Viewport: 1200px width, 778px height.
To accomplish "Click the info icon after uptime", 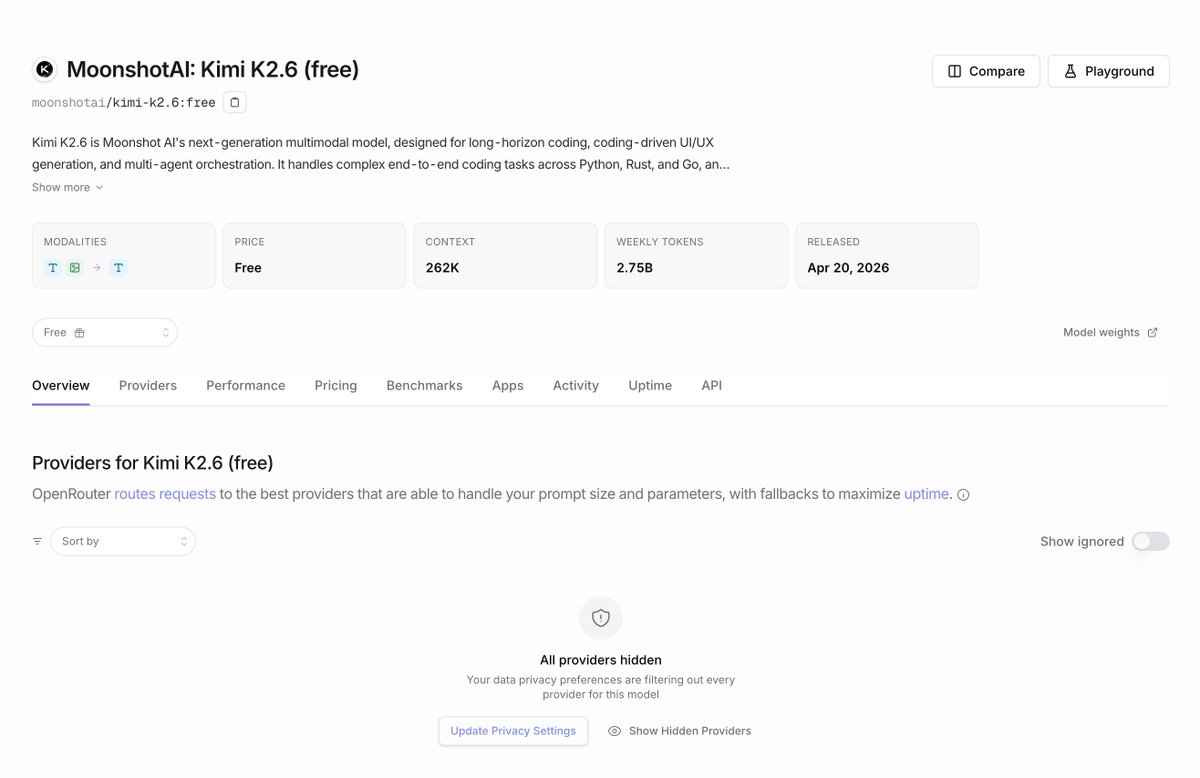I will click(x=963, y=494).
